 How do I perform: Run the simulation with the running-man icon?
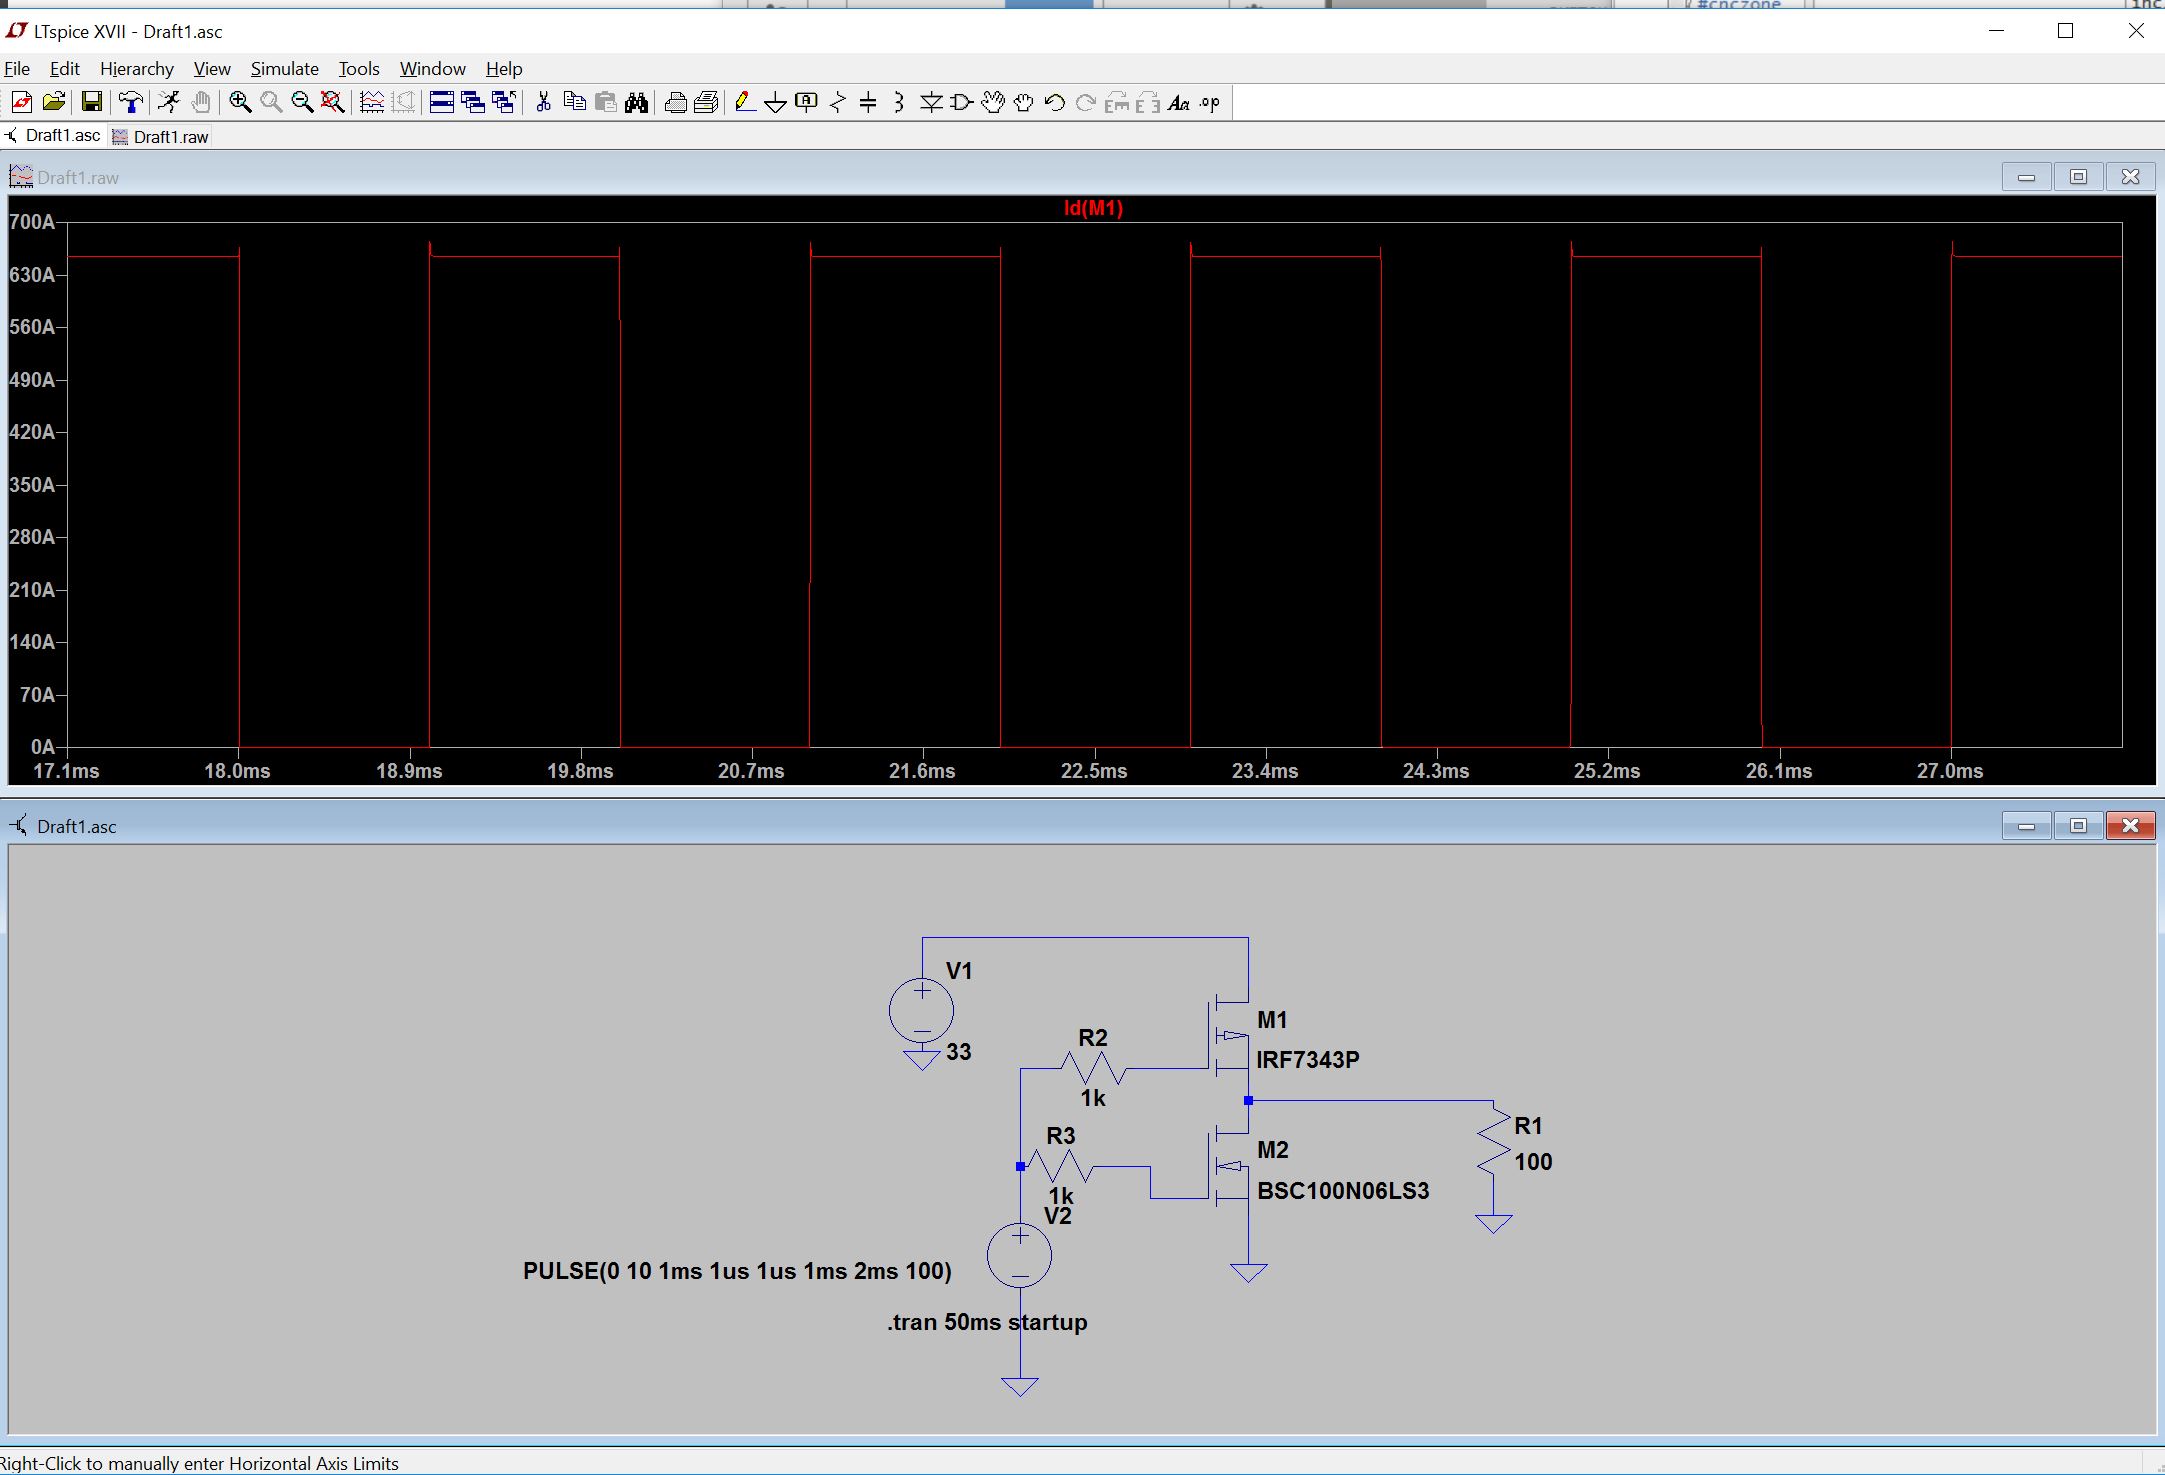click(169, 102)
